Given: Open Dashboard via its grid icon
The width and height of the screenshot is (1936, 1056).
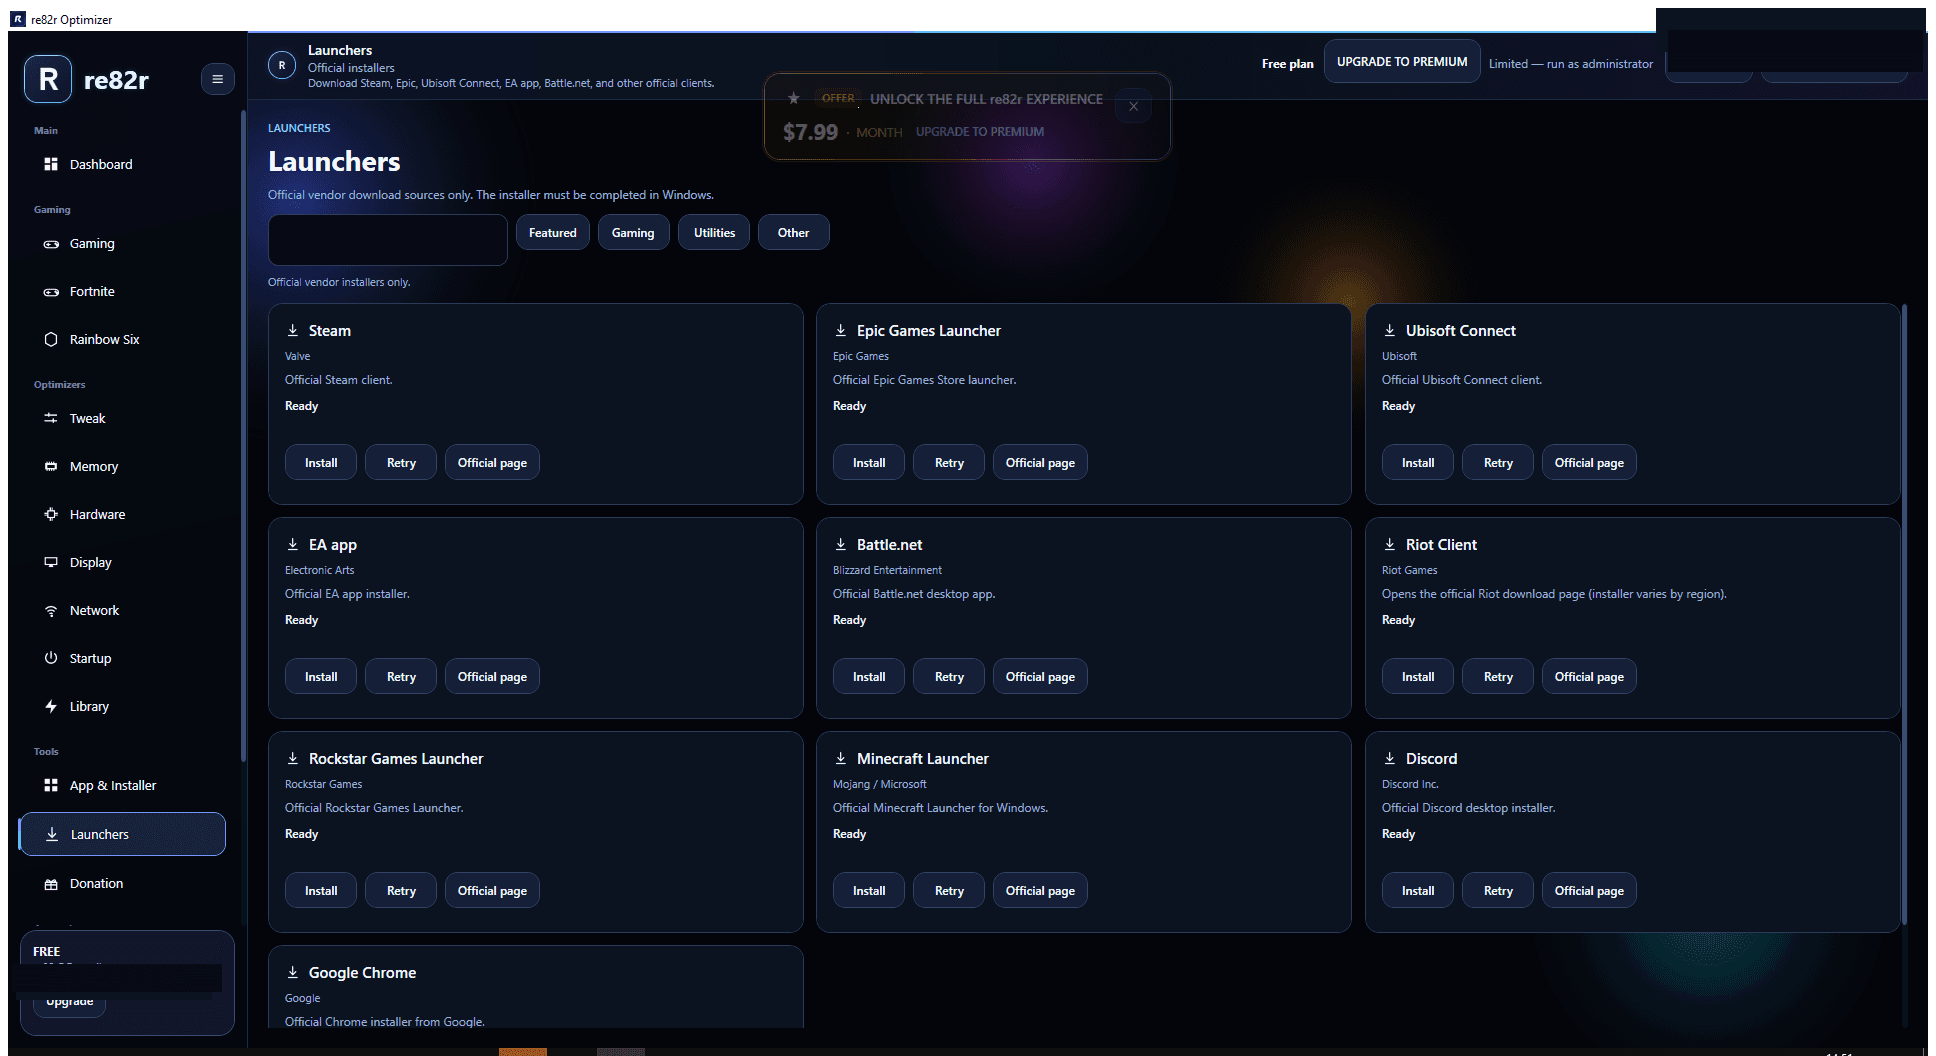Looking at the screenshot, I should 51,164.
